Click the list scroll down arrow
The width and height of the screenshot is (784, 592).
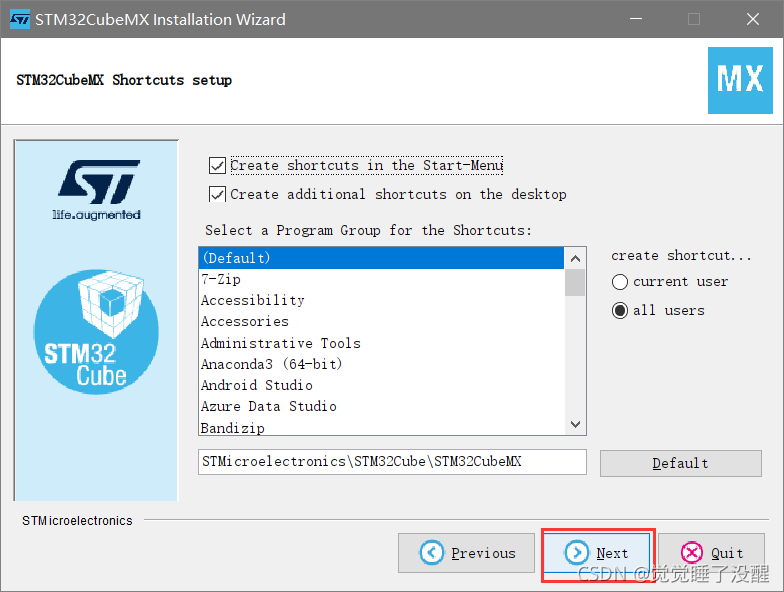[x=575, y=424]
